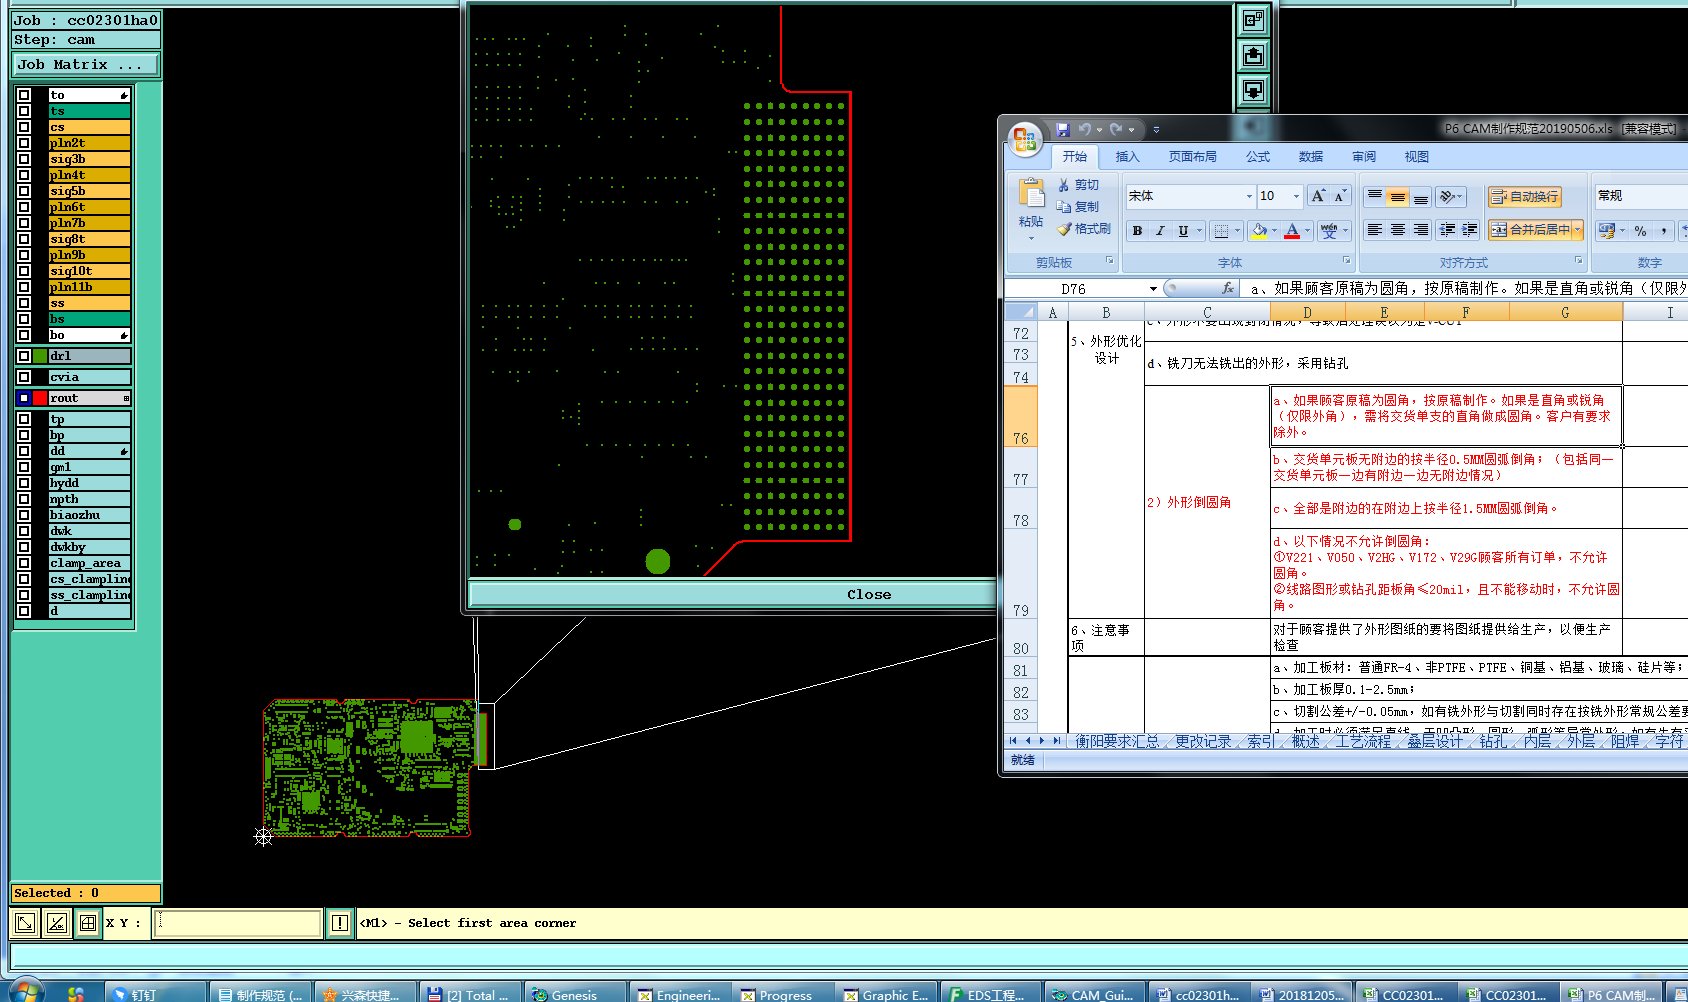Screen dimensions: 1688x1002
Task: Open the paste options dropdown arrow
Action: tap(1031, 238)
